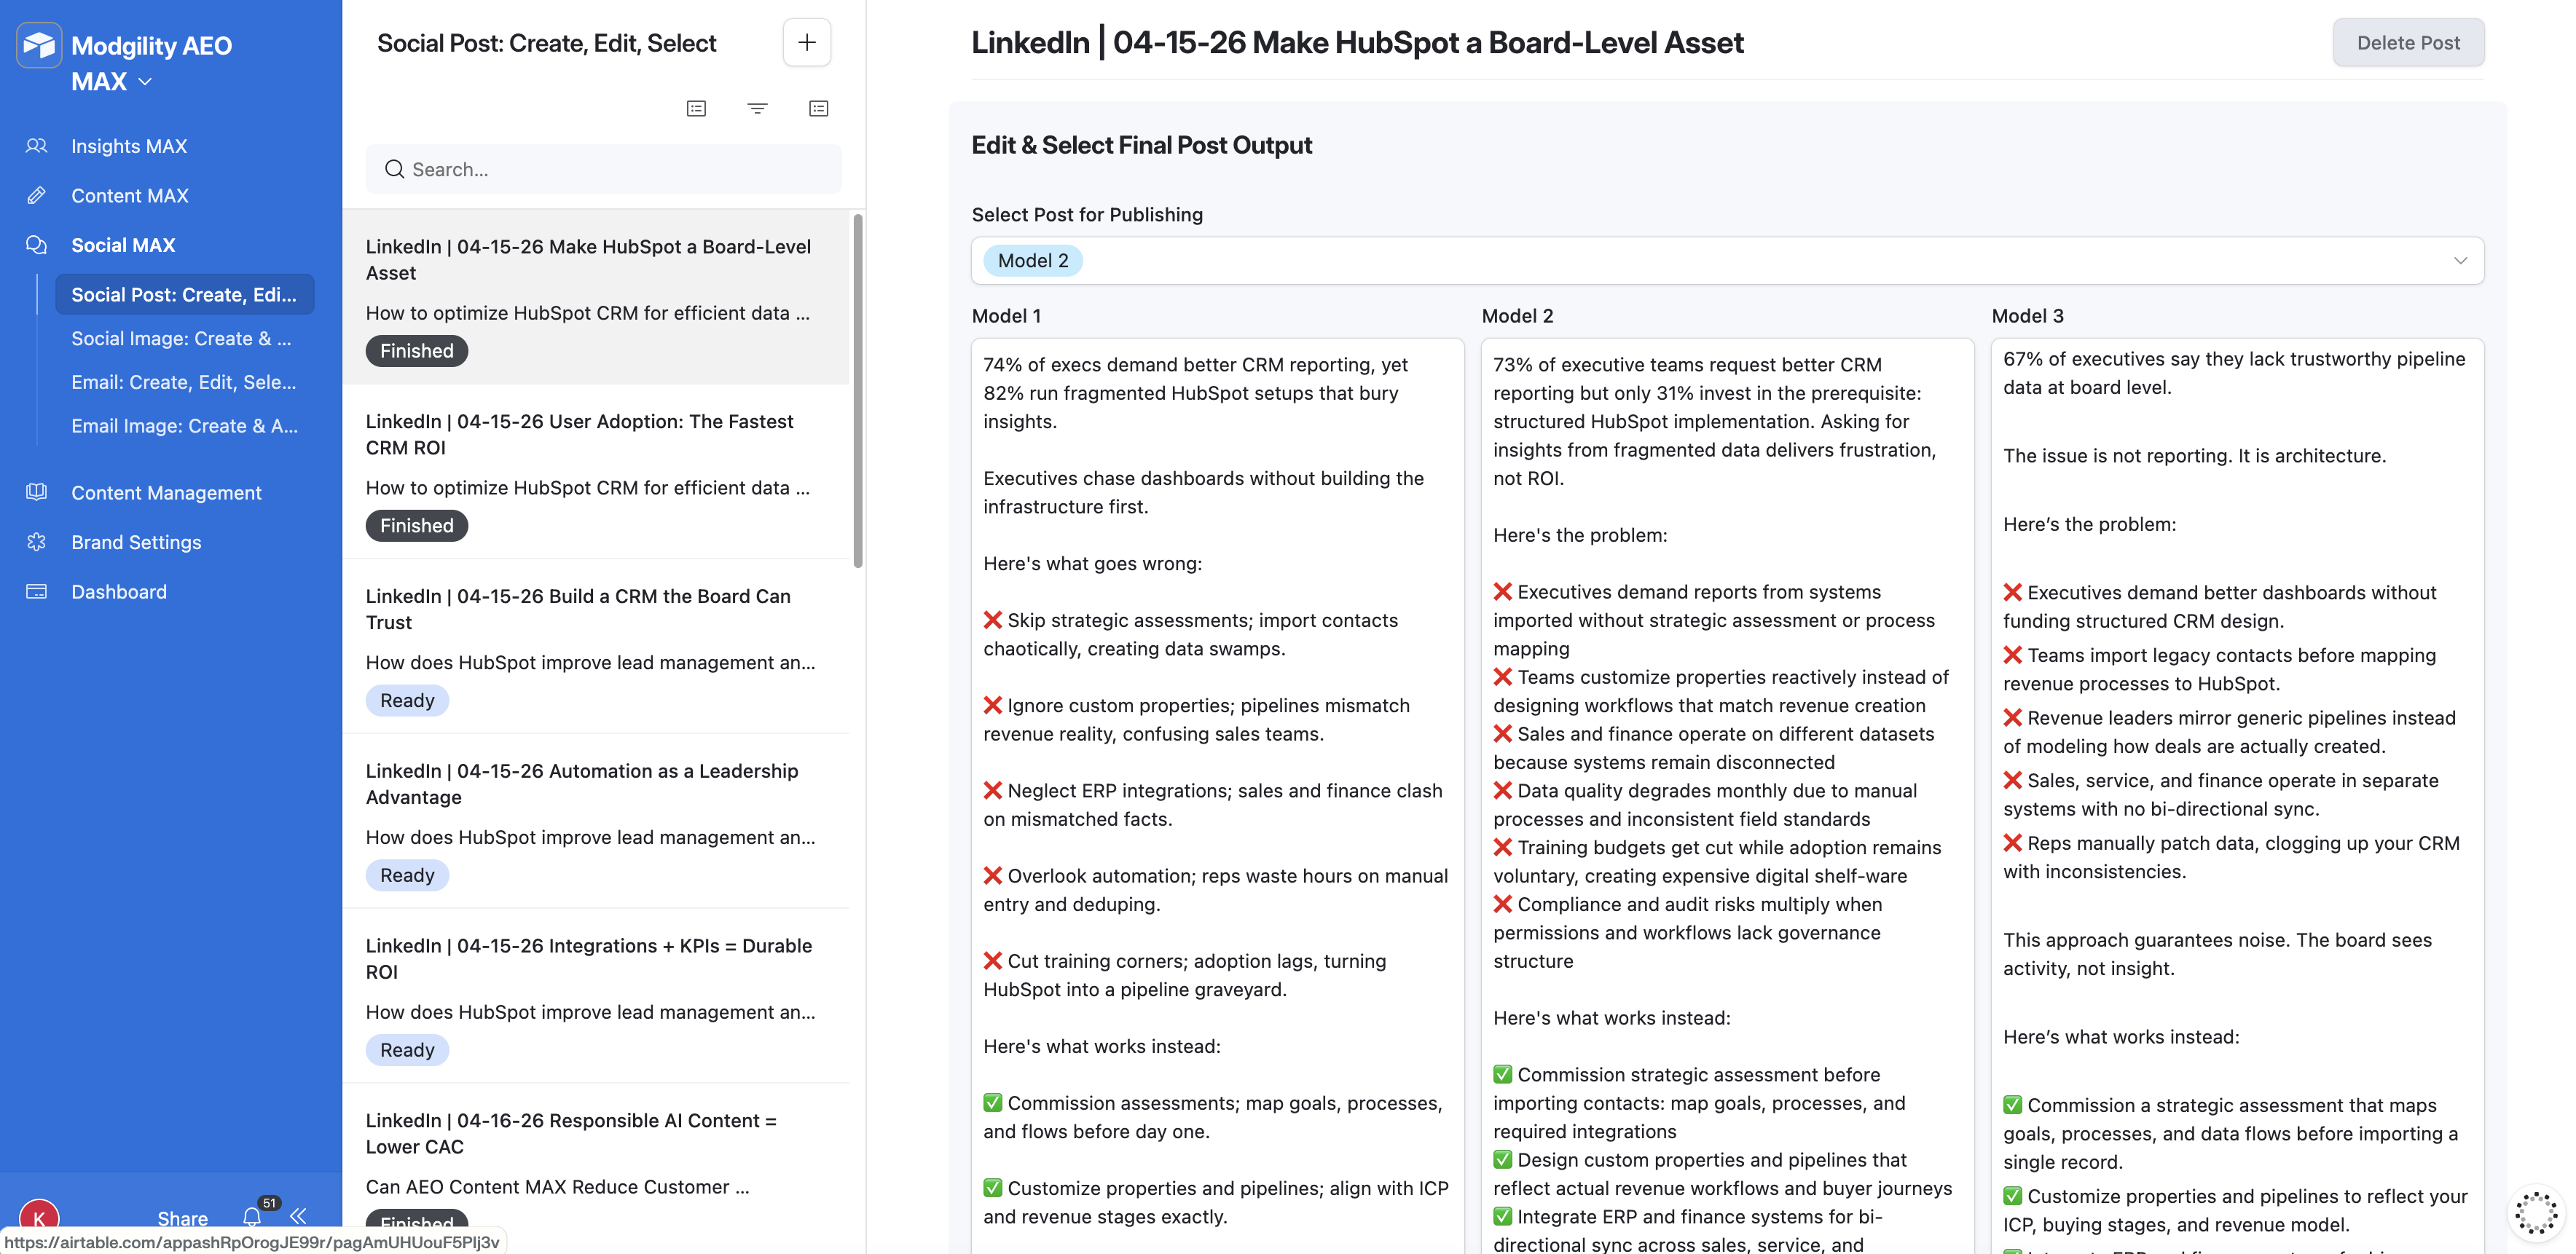
Task: Open Email Image: Create & A... sub-item
Action: 185,426
